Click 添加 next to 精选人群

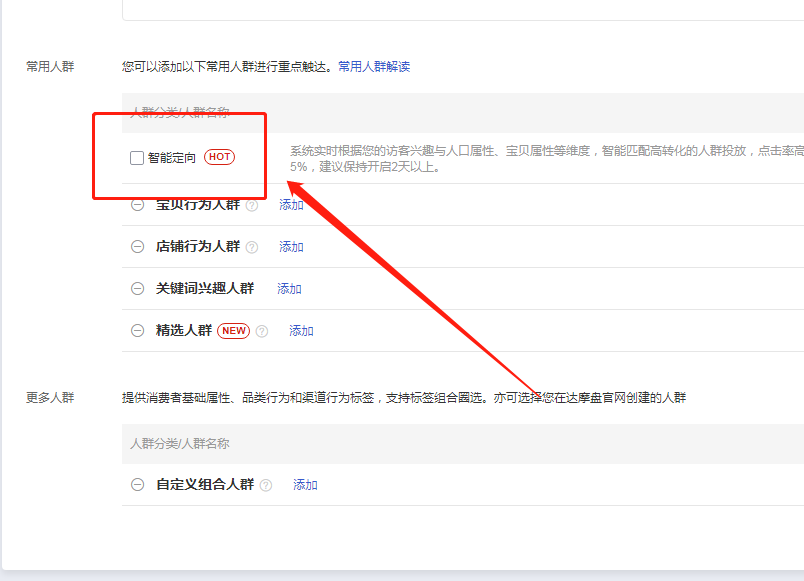(x=301, y=331)
